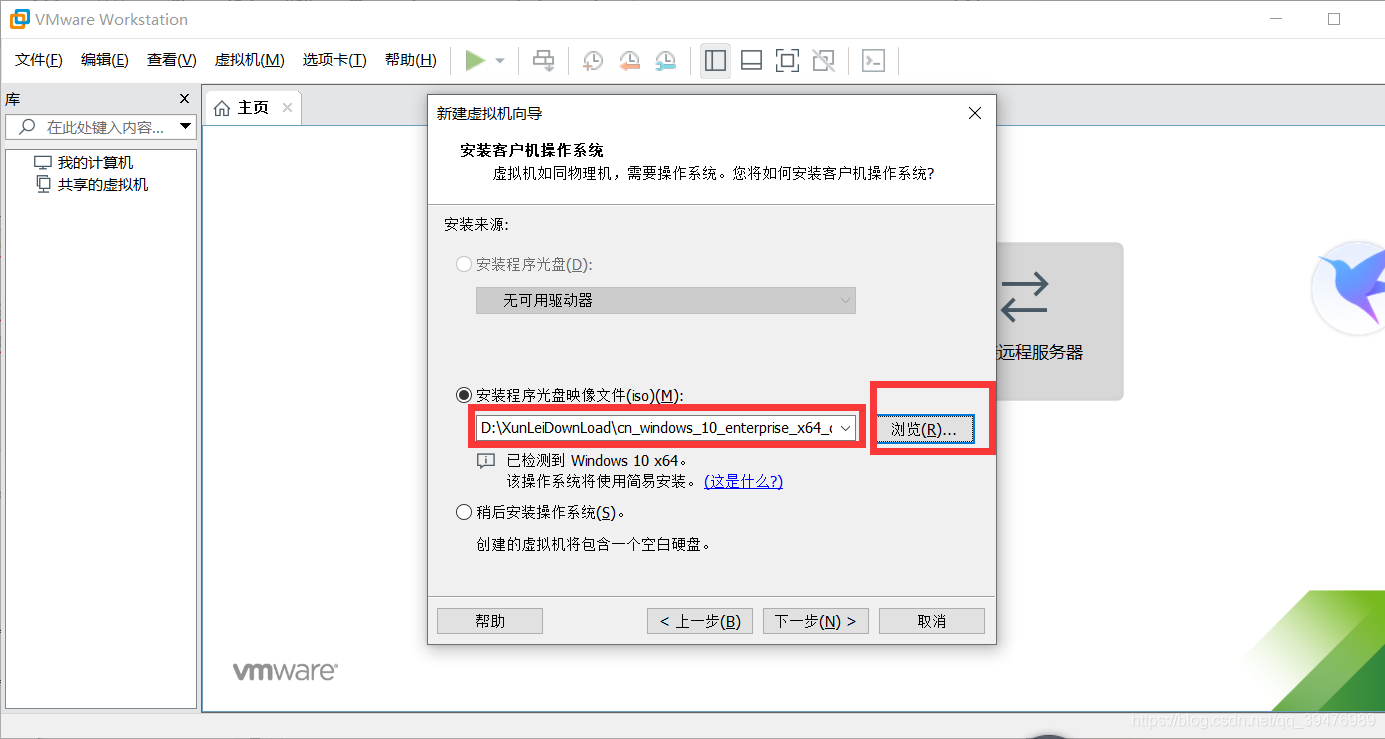Open the 编辑(E) menu
This screenshot has height=739, width=1385.
click(x=105, y=60)
